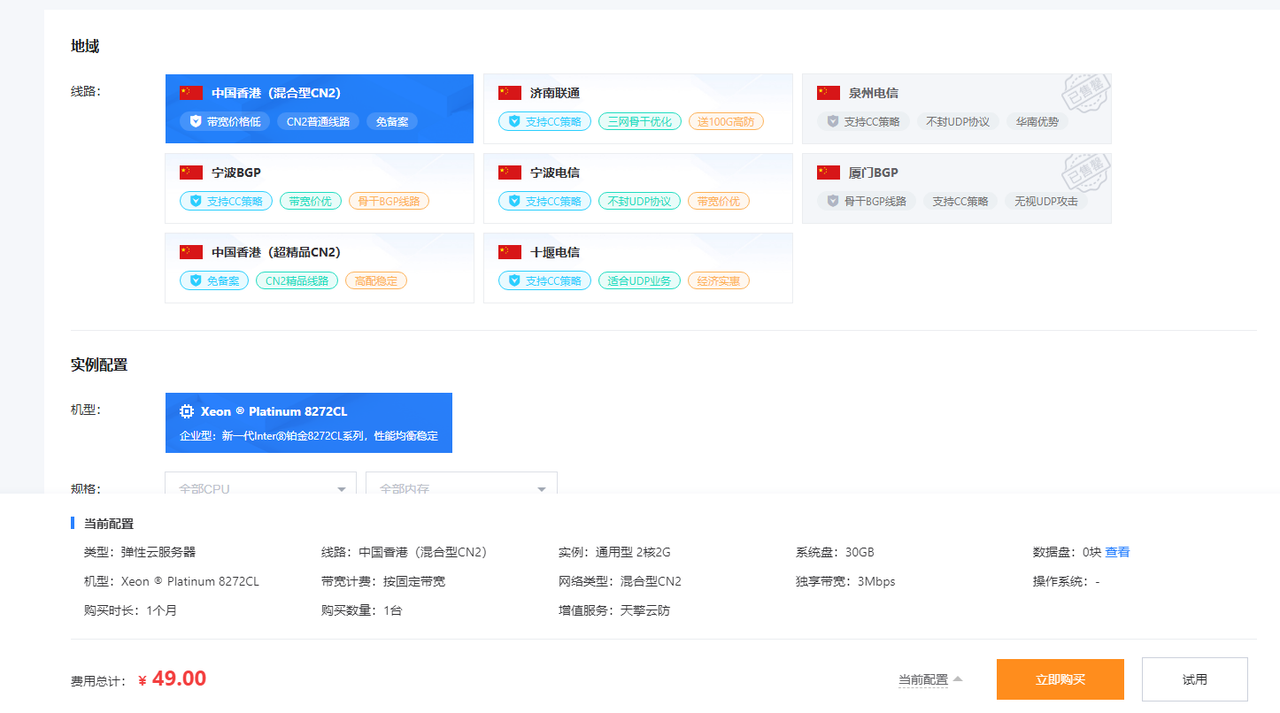Click the 试用 trial button
Screen dimensions: 1280x713
(1194, 680)
